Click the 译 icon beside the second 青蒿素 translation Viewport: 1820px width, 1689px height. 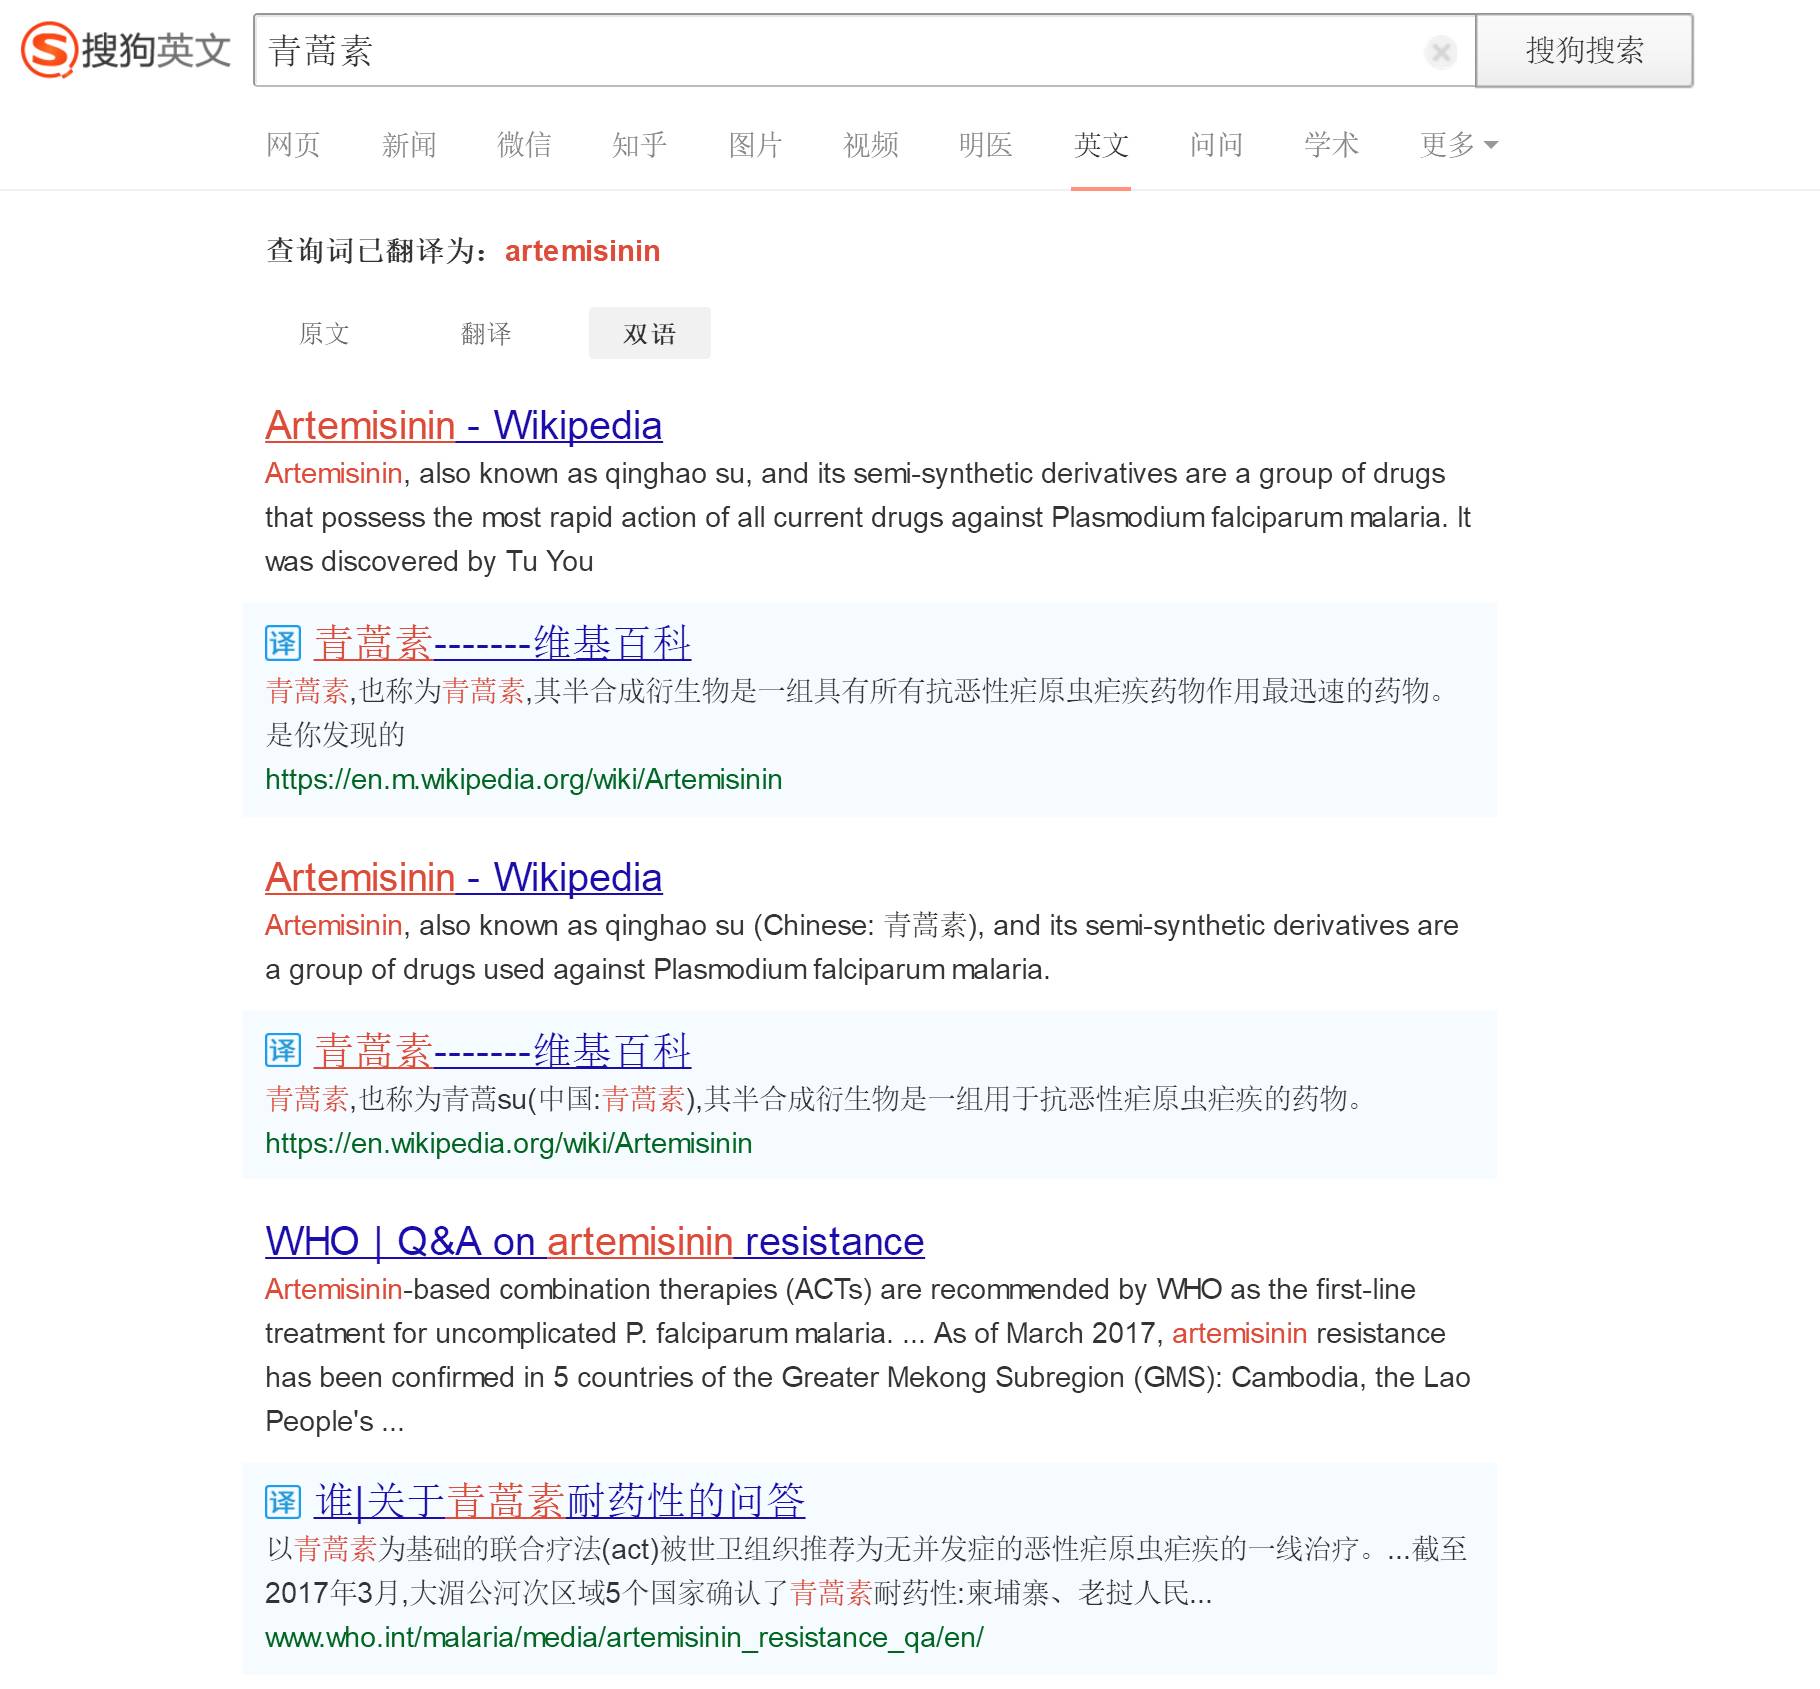click(283, 1051)
